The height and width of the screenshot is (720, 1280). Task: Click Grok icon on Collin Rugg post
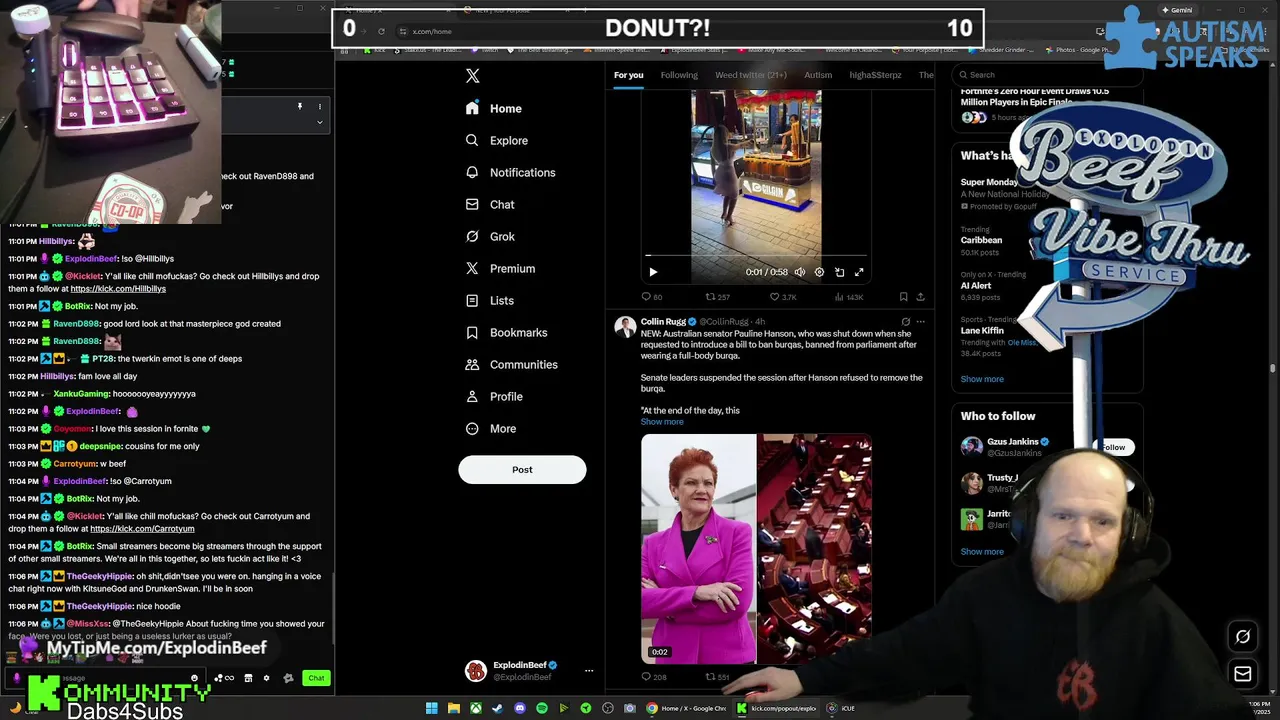(x=905, y=322)
